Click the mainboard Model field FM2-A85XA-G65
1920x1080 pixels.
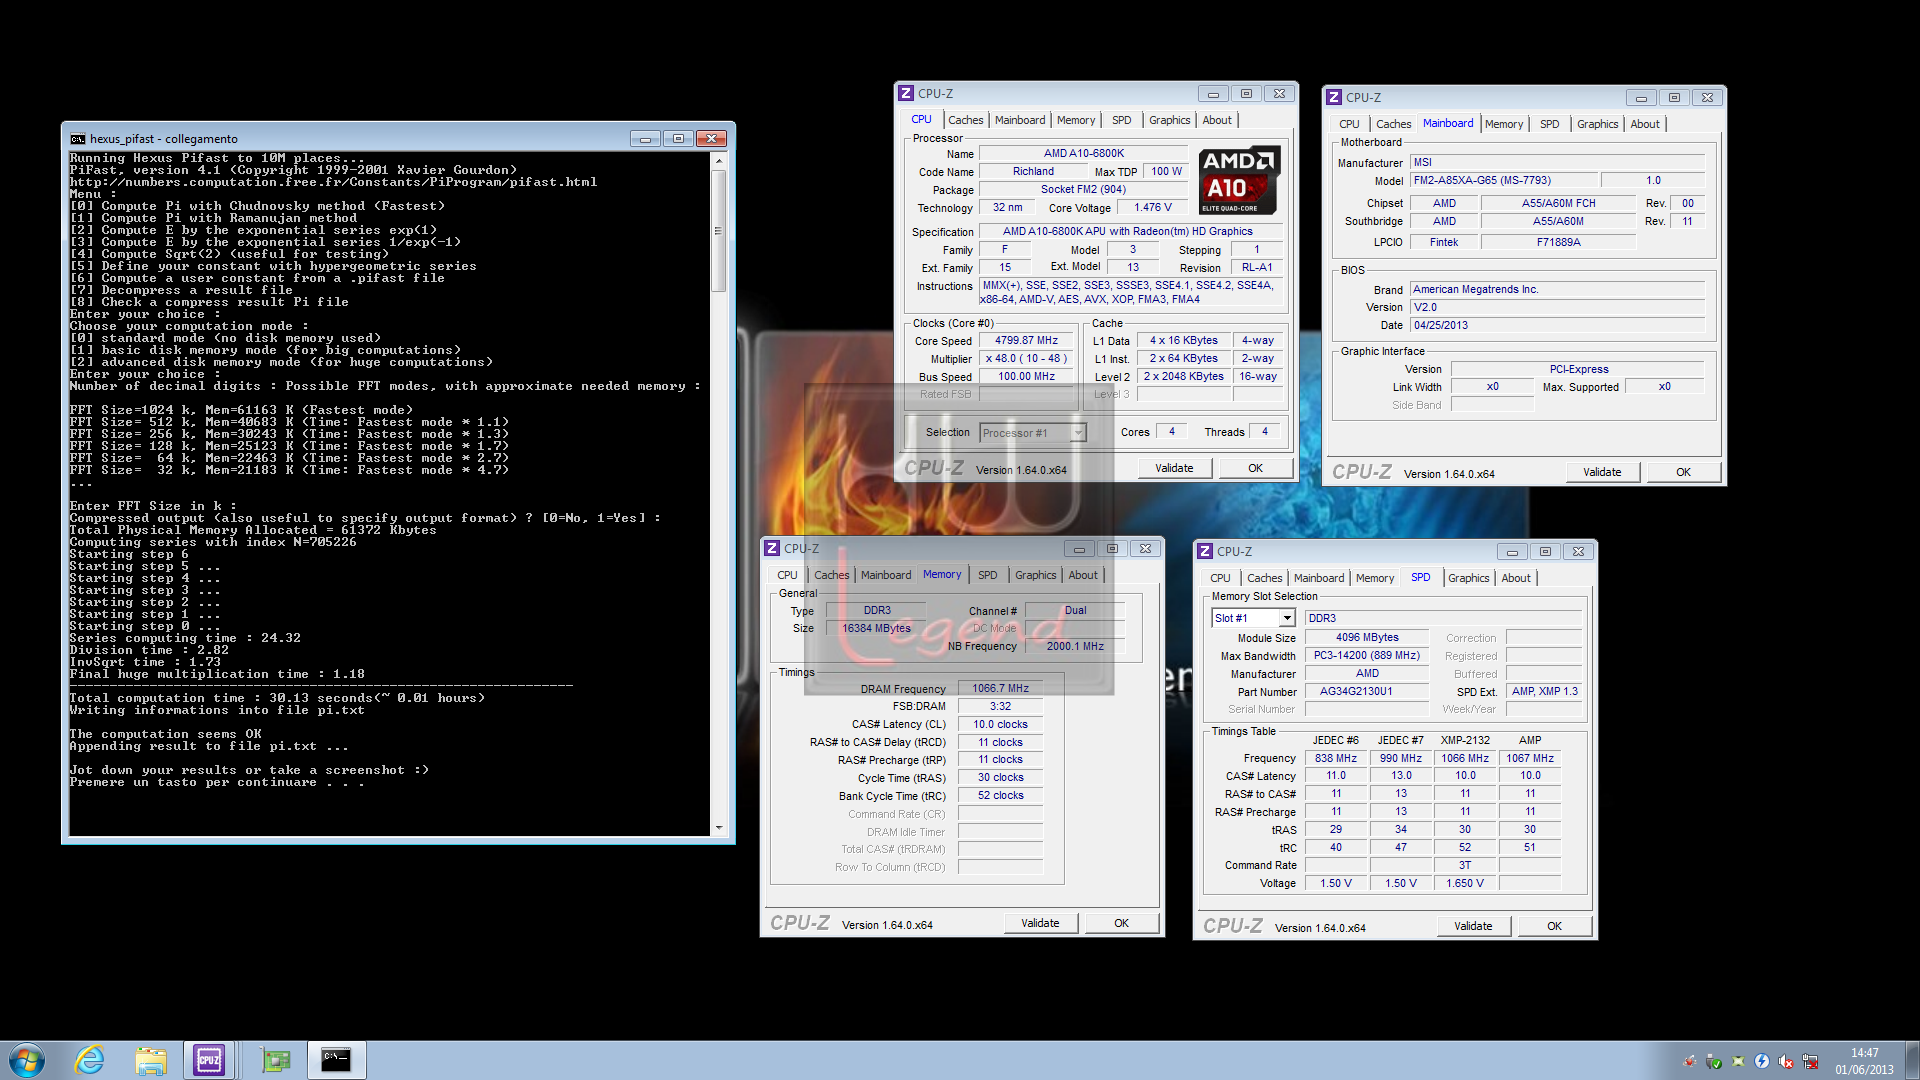point(1503,181)
